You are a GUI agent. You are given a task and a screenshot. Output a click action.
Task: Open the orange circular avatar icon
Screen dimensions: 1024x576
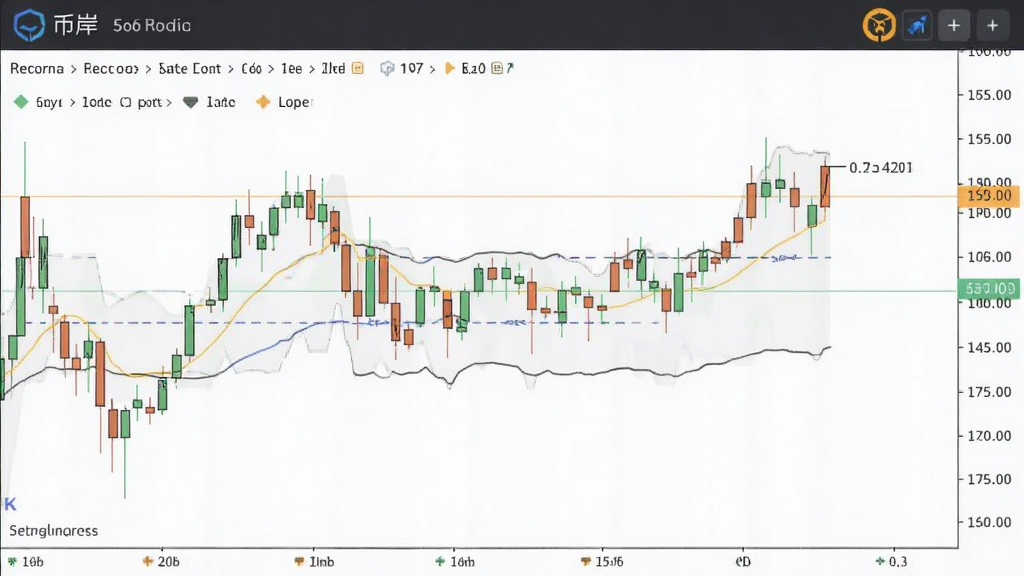879,25
